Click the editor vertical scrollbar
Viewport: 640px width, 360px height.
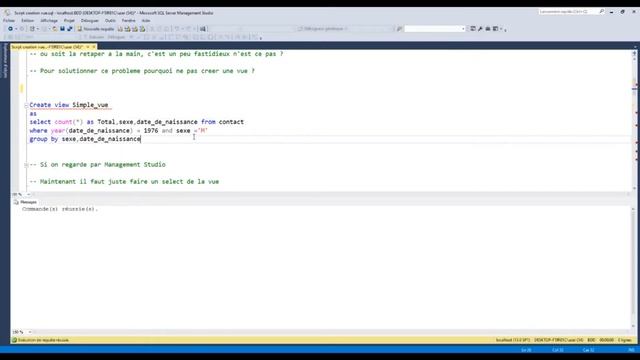(x=635, y=120)
